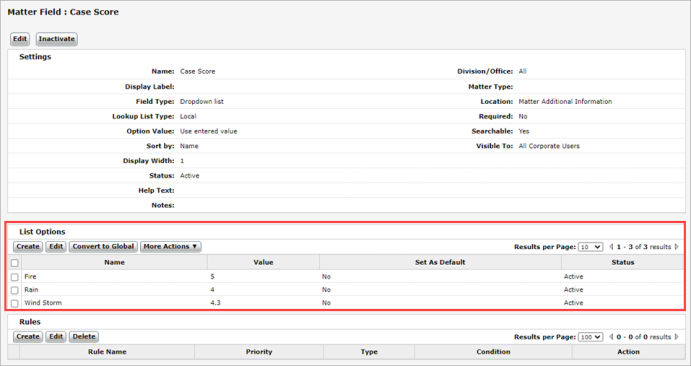Click the Rule Name column header
This screenshot has height=366, width=691.
coord(107,352)
